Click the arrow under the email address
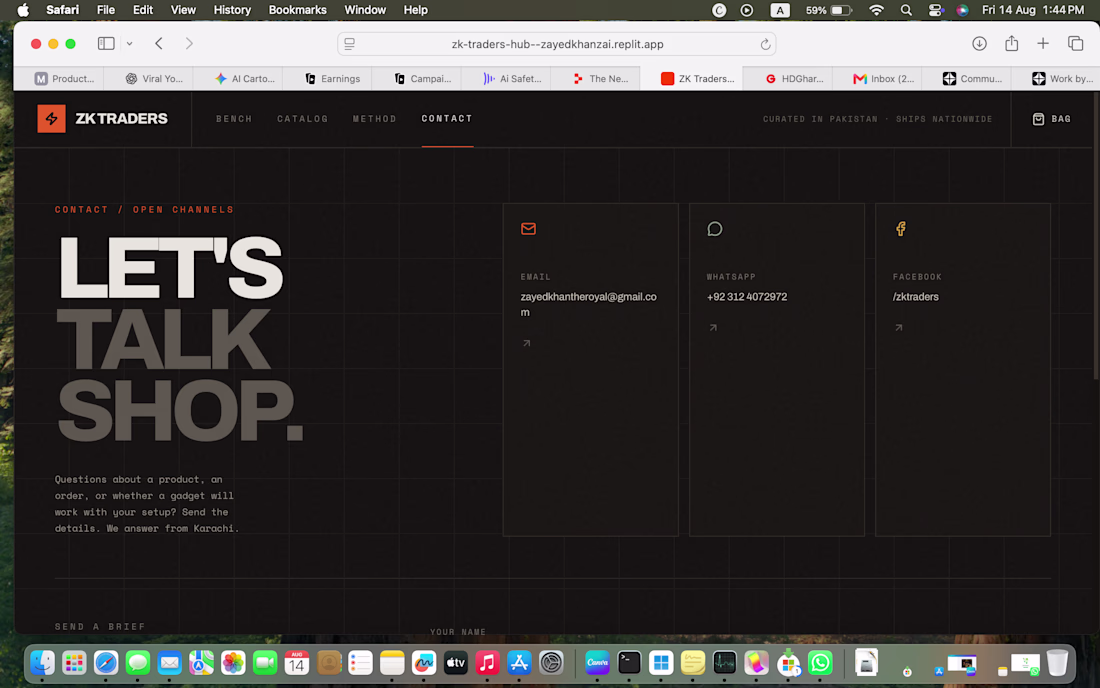 pyautogui.click(x=526, y=343)
